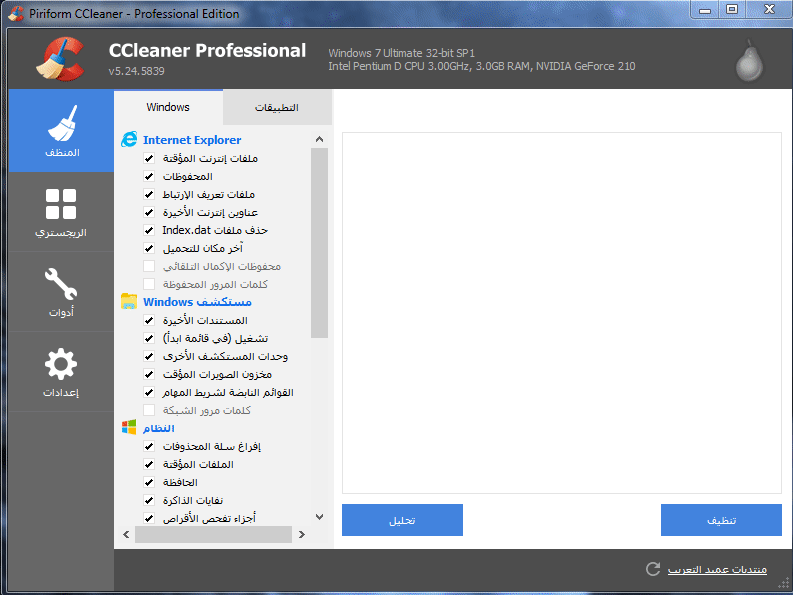Click the scroll down arrow in list
The height and width of the screenshot is (595, 793).
click(319, 517)
